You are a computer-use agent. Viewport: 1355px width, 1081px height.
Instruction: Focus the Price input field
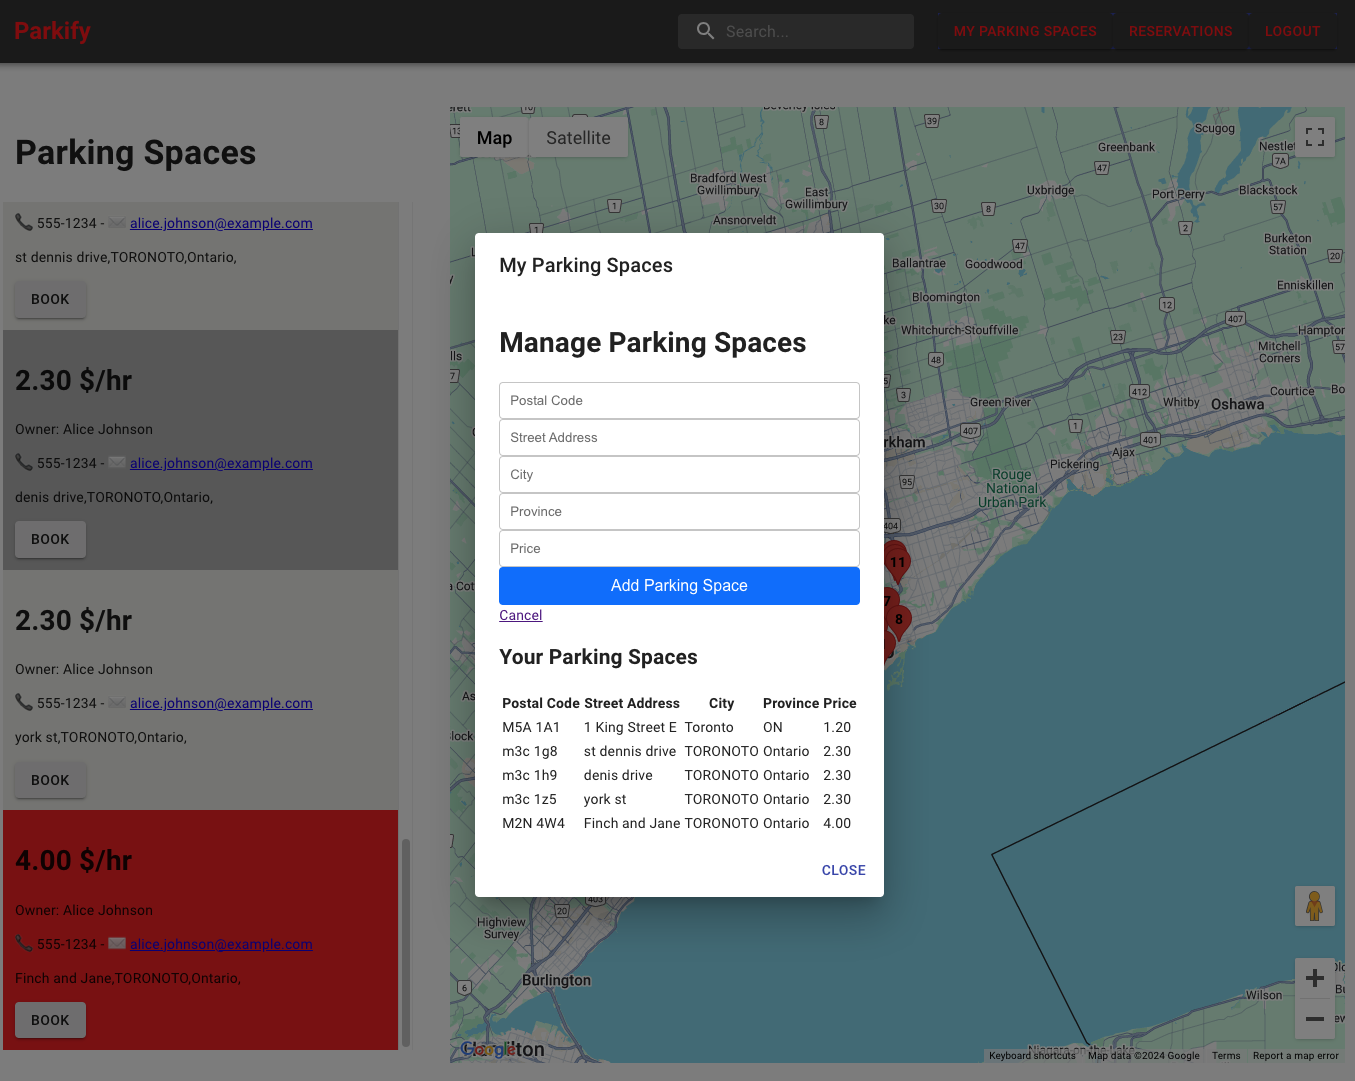tap(679, 548)
